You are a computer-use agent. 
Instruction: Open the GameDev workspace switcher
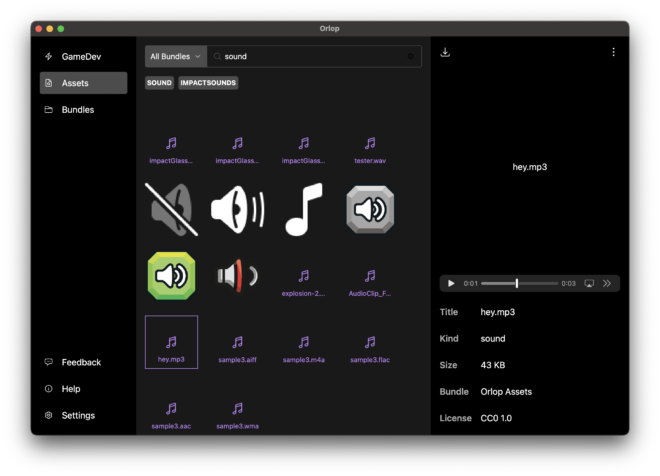(82, 57)
